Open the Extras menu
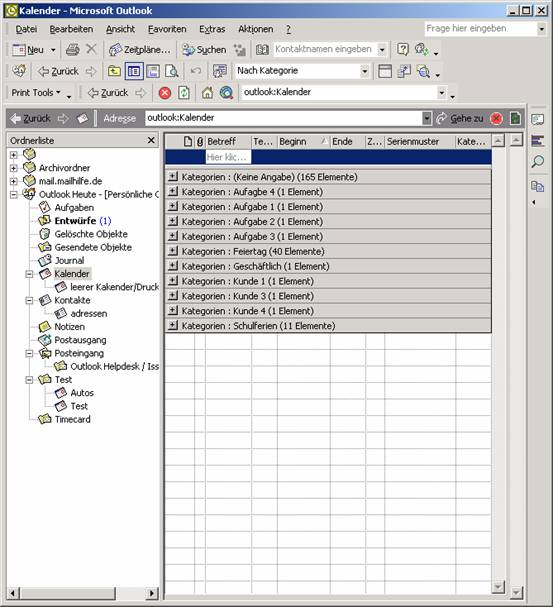 [x=212, y=29]
